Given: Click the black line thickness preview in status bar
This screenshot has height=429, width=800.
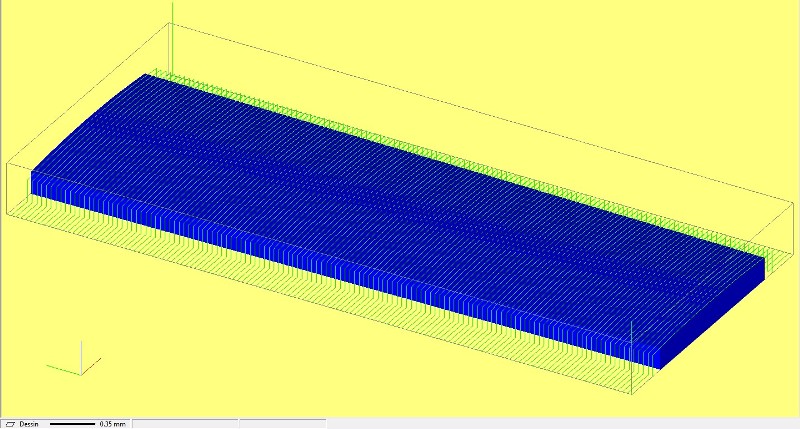Looking at the screenshot, I should 72,424.
